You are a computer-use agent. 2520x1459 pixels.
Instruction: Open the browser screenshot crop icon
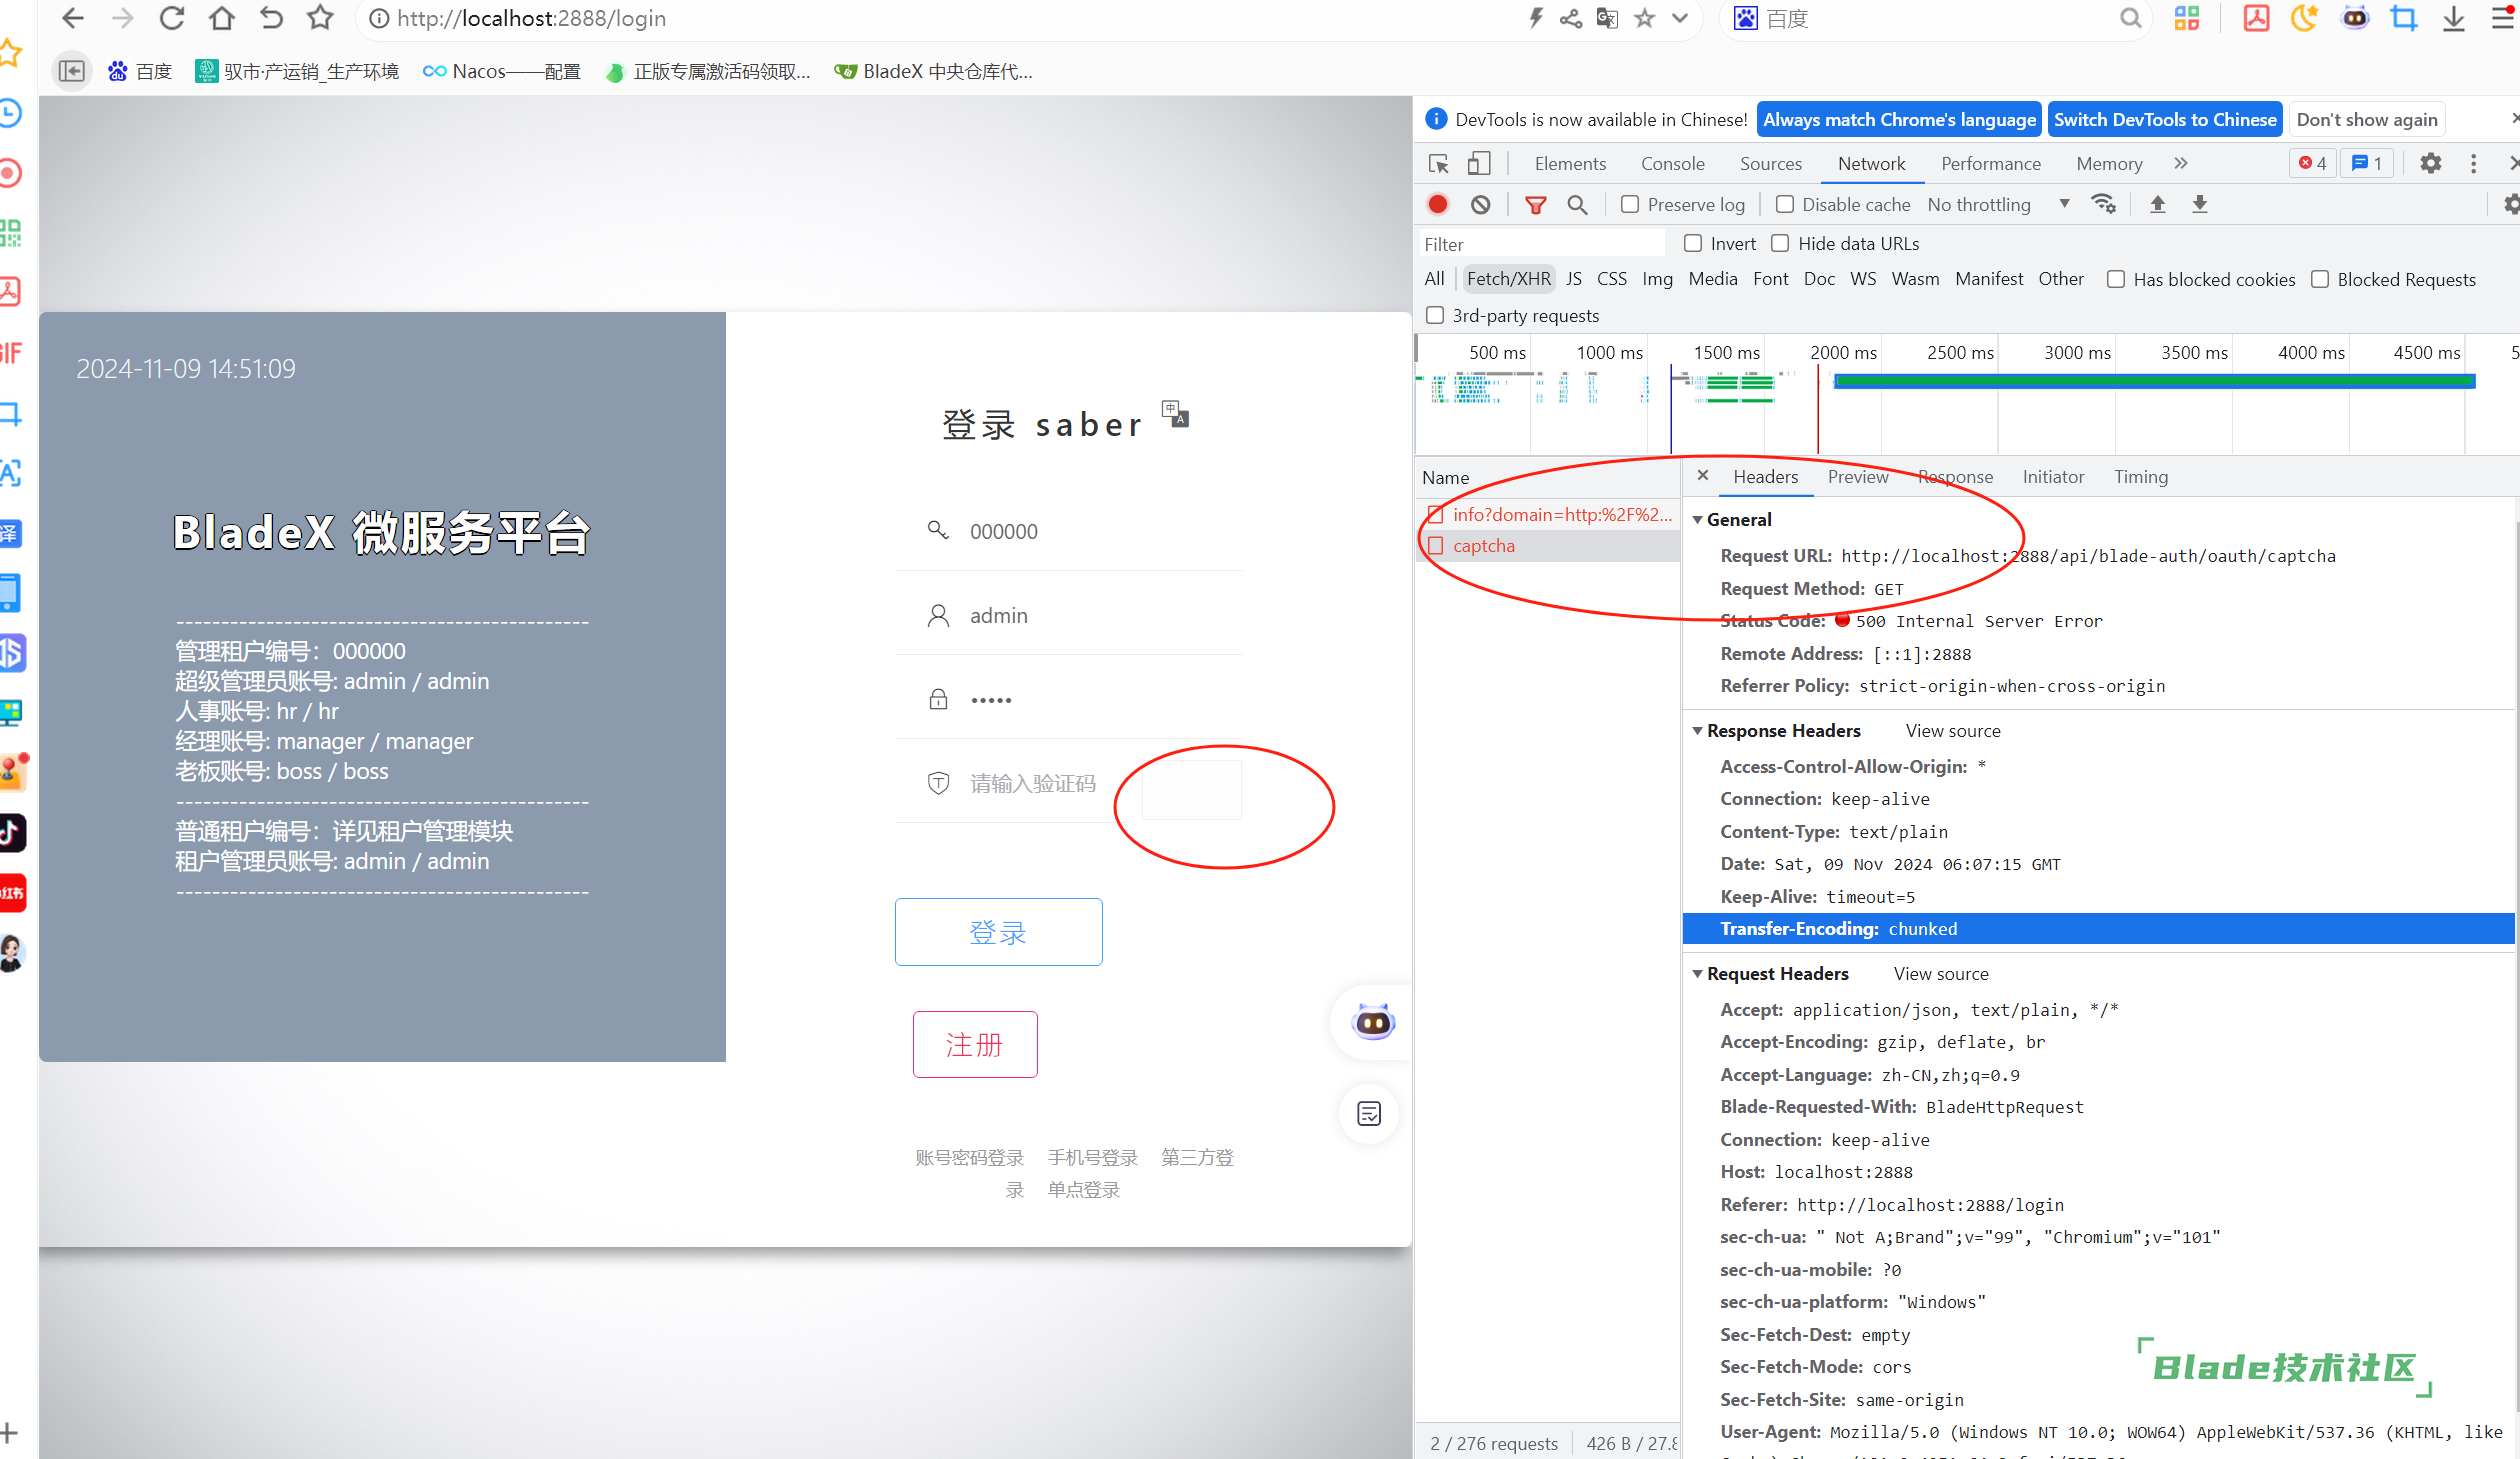click(x=2404, y=18)
